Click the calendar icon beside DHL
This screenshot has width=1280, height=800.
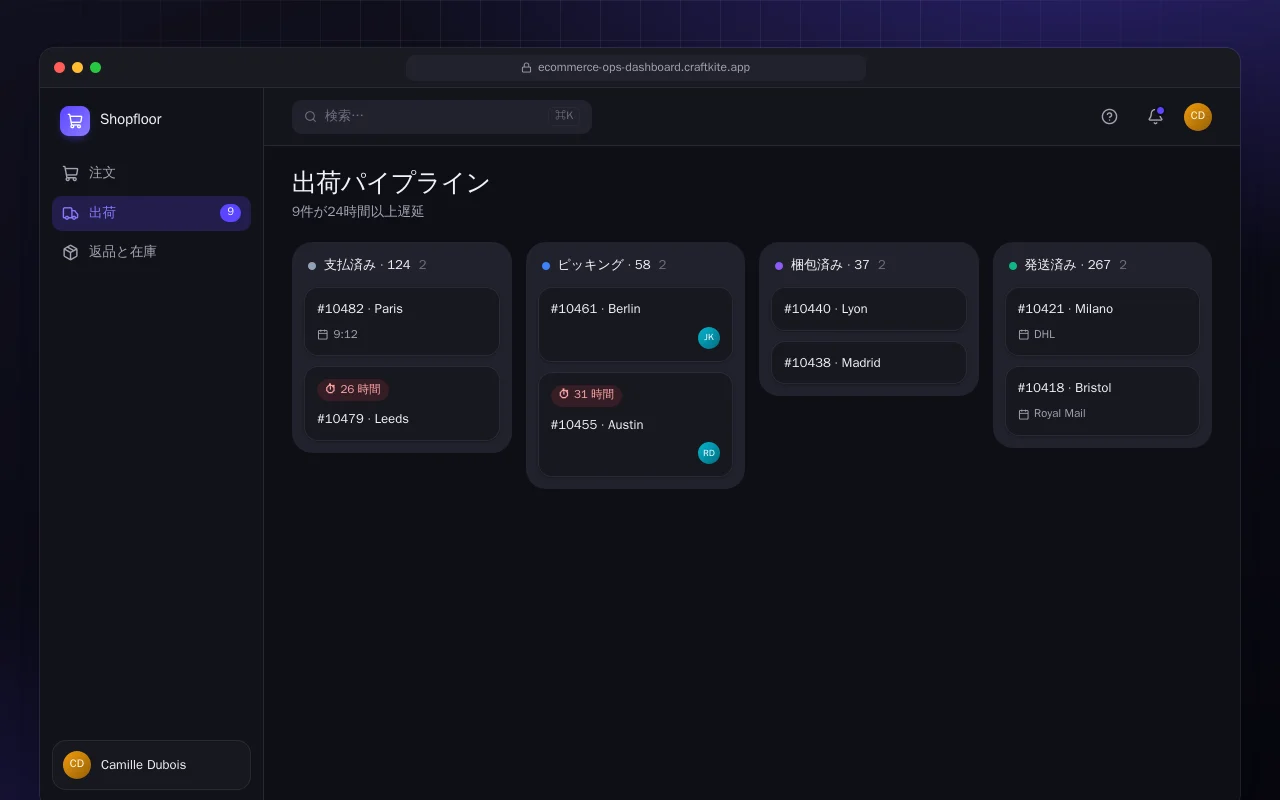(x=1024, y=335)
